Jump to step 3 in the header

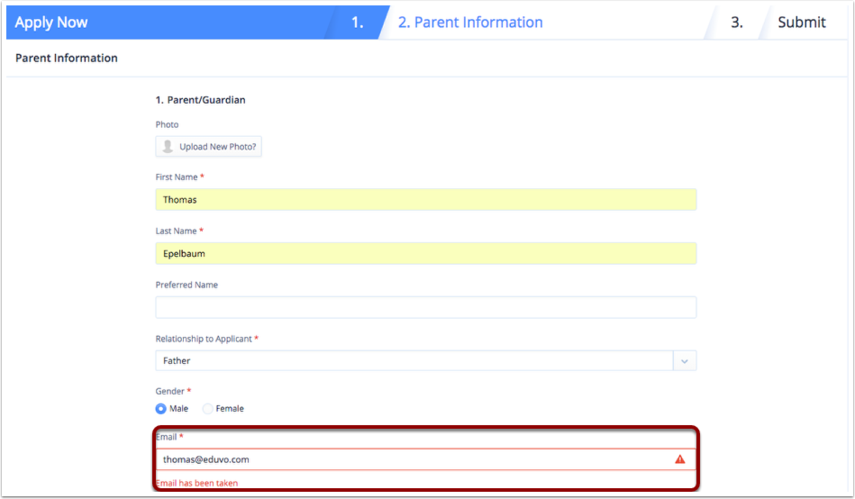click(x=736, y=22)
